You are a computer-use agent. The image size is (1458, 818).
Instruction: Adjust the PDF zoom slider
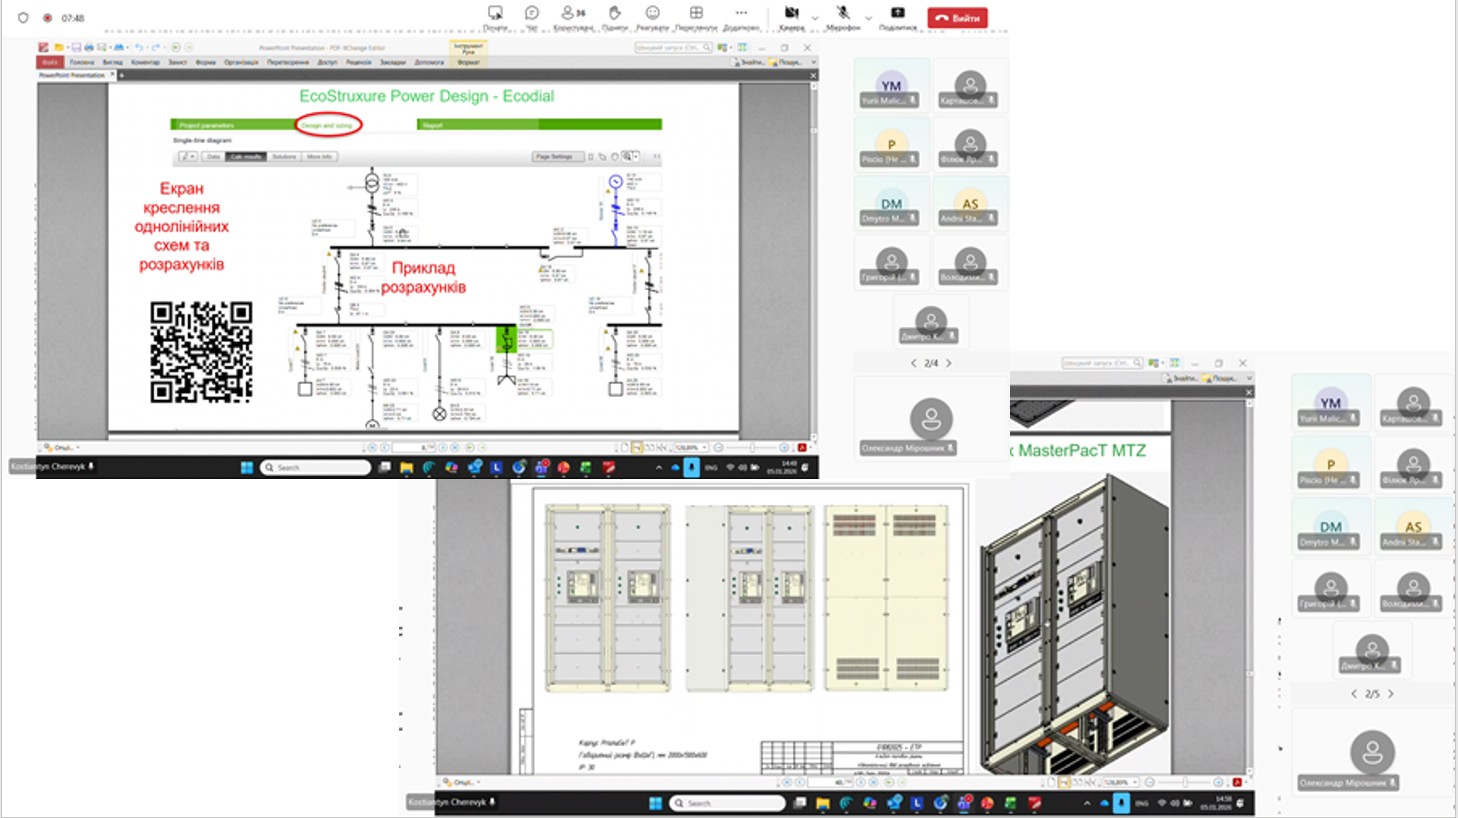[752, 447]
